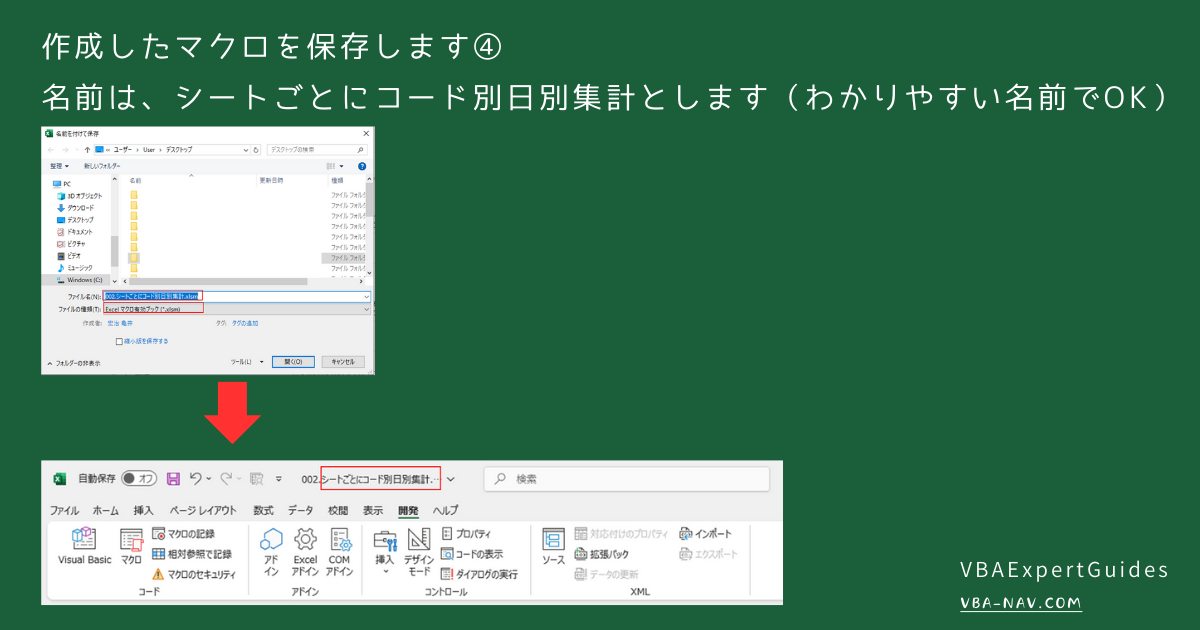Open マクロのセキュリティ settings

click(201, 573)
